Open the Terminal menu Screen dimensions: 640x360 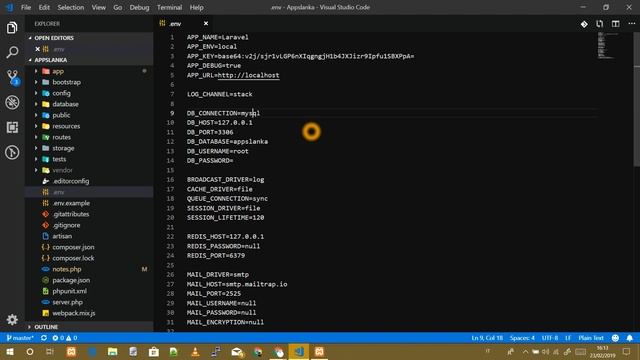[x=169, y=7]
